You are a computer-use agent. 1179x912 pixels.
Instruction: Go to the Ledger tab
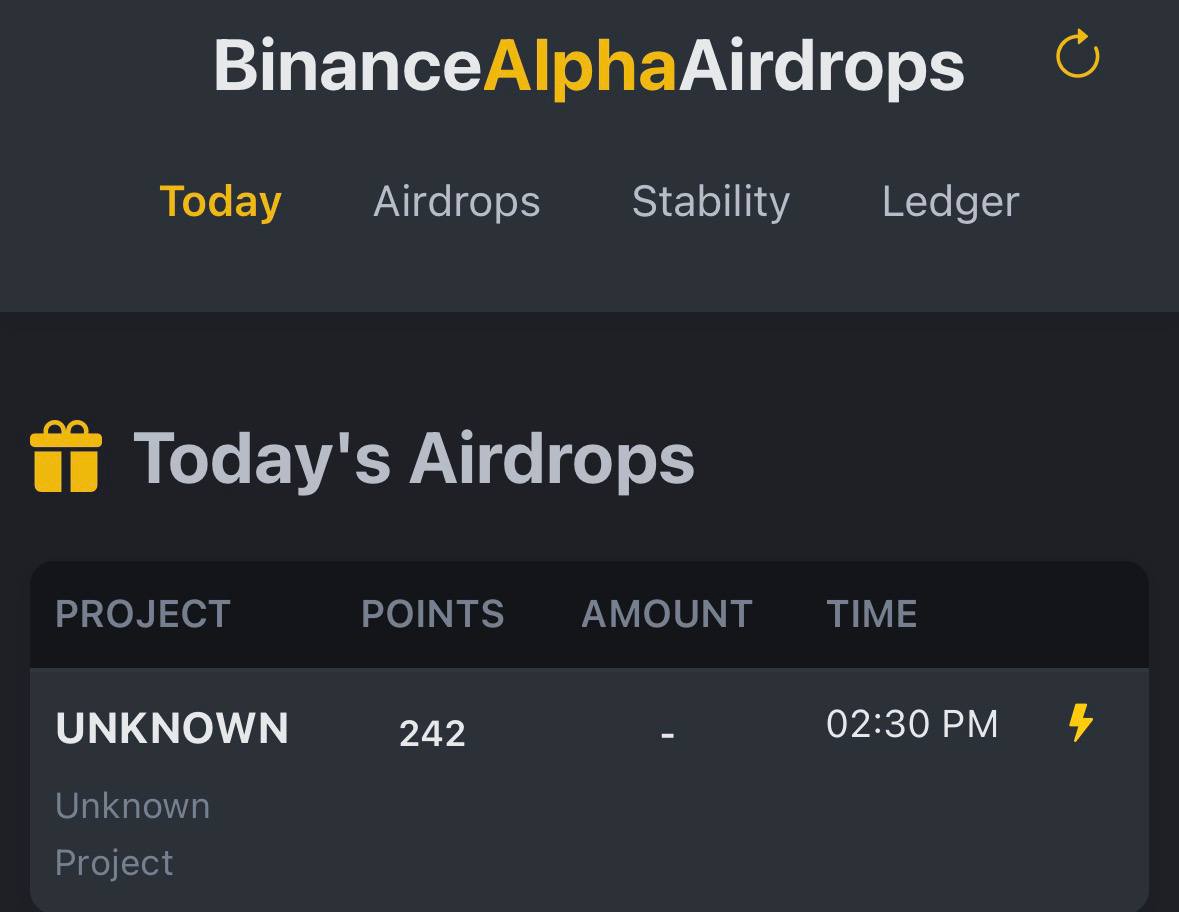(950, 201)
